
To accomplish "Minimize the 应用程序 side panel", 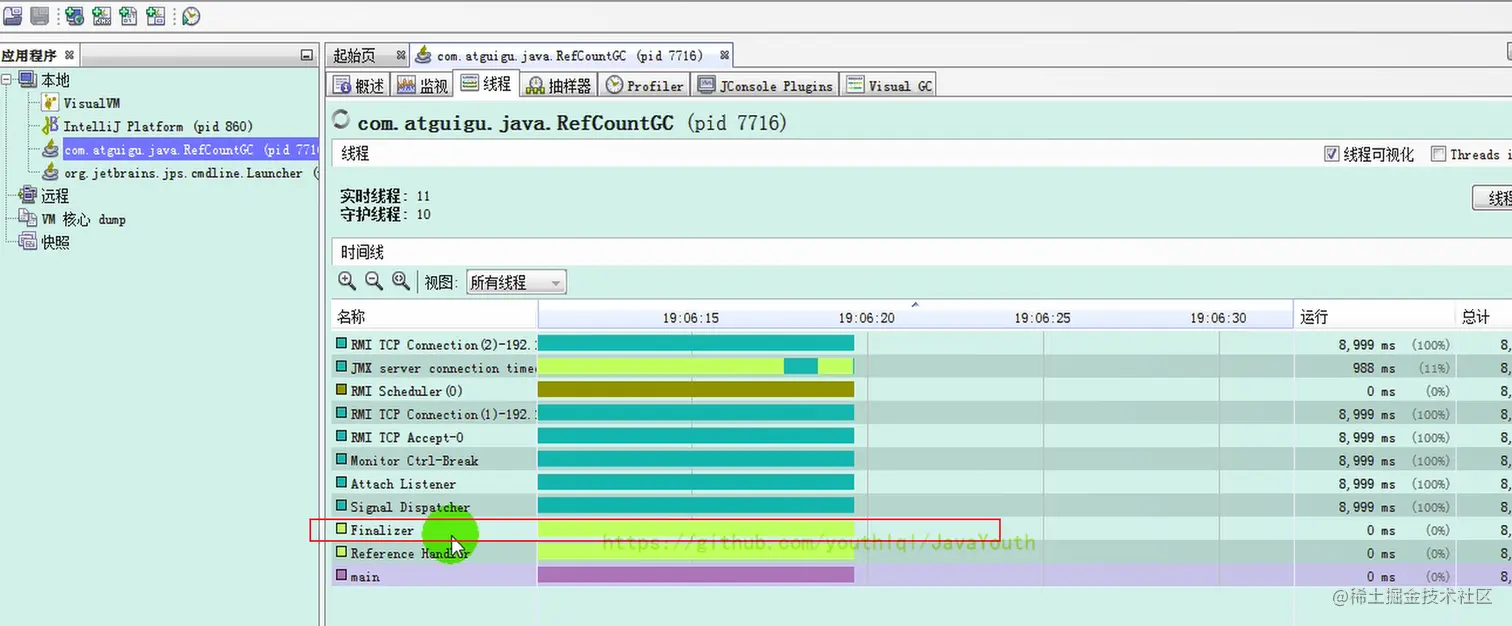I will [307, 56].
